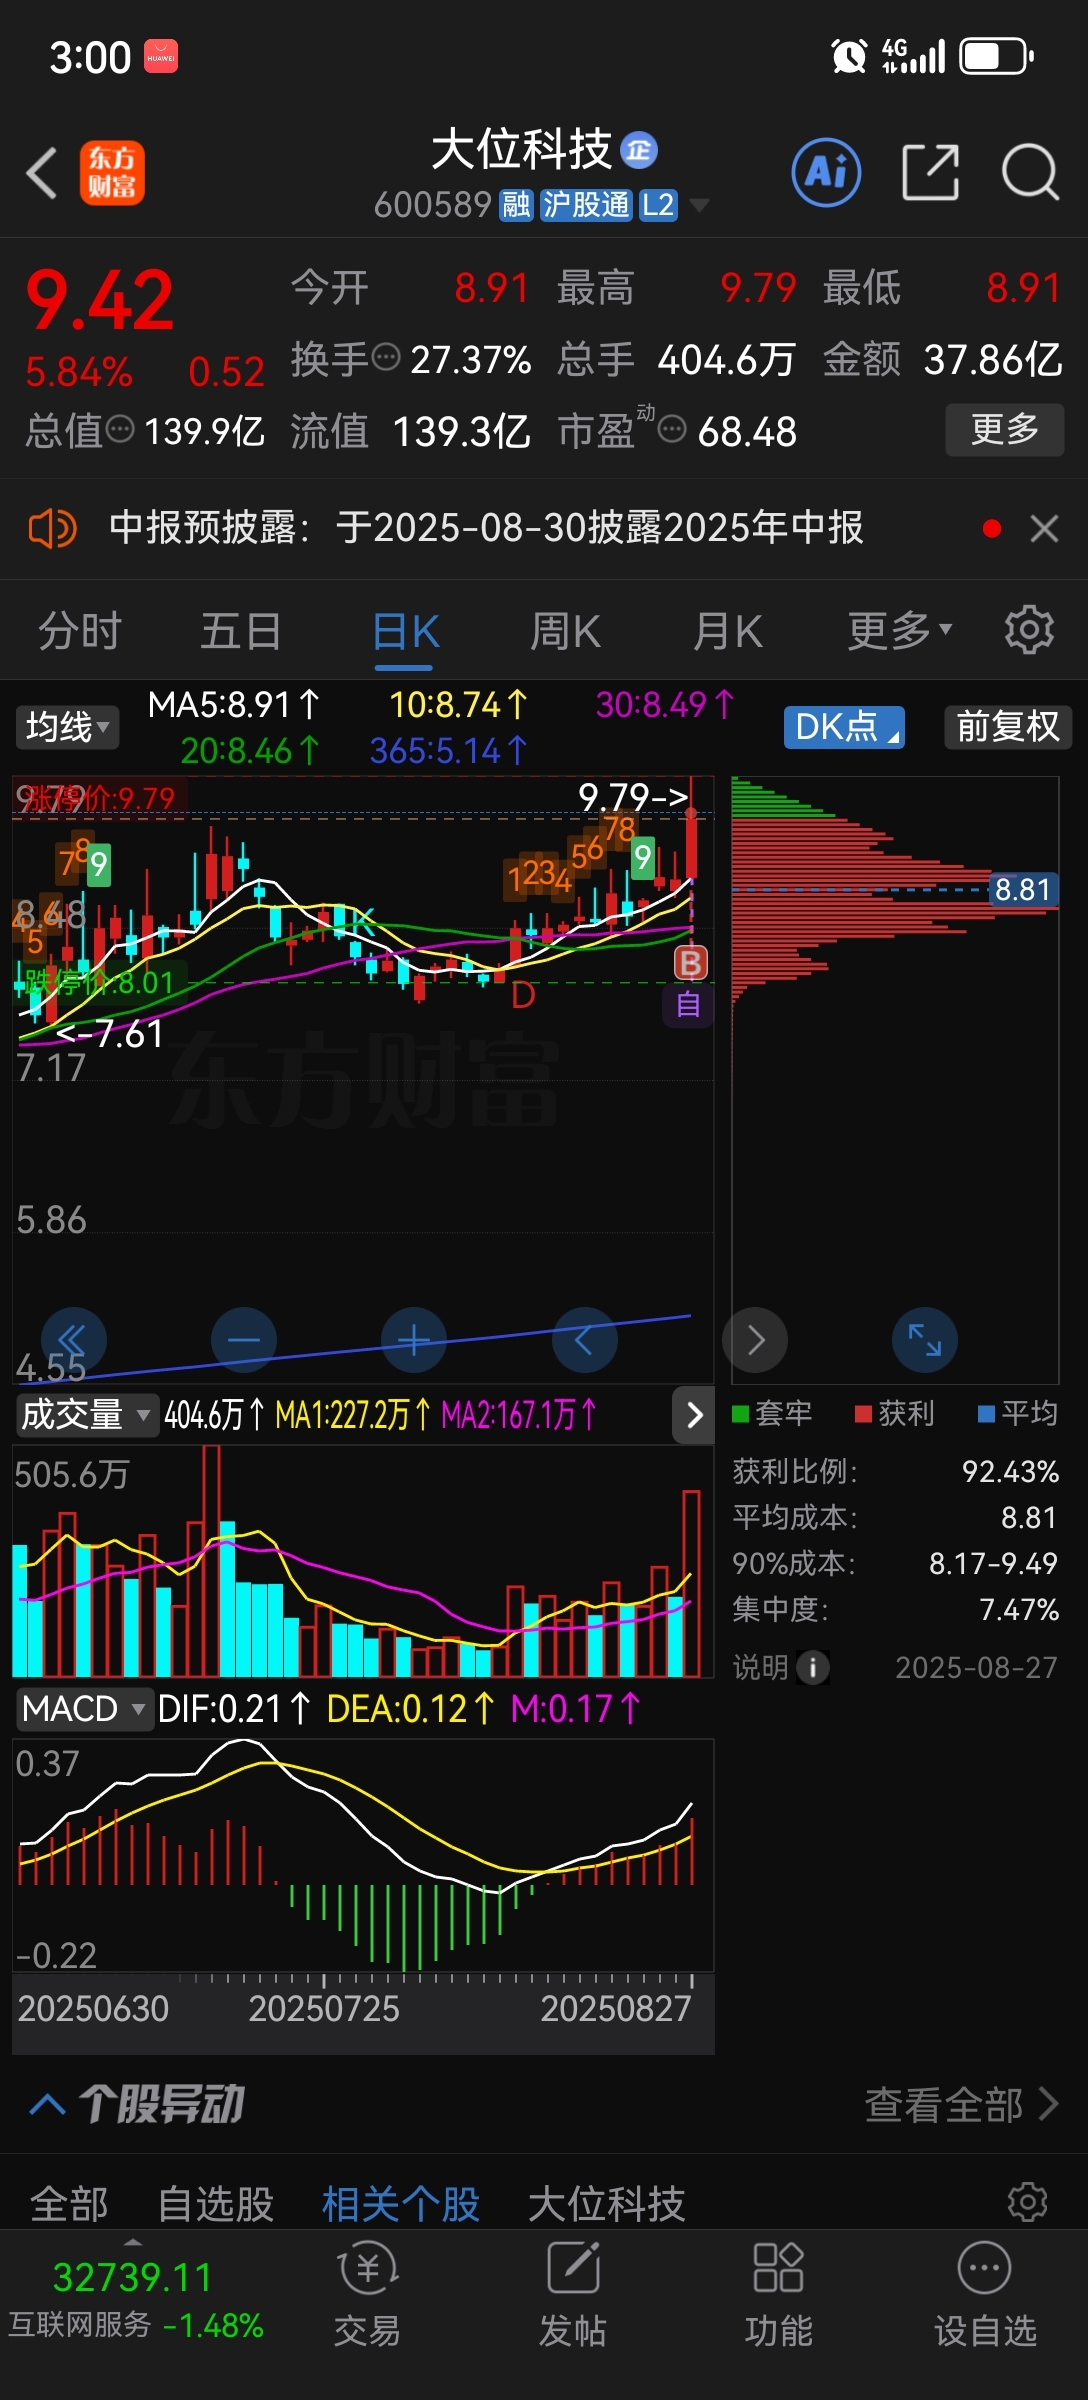Image resolution: width=1088 pixels, height=2400 pixels.
Task: Dismiss the 中报预披露 notice banner
Action: click(1044, 528)
